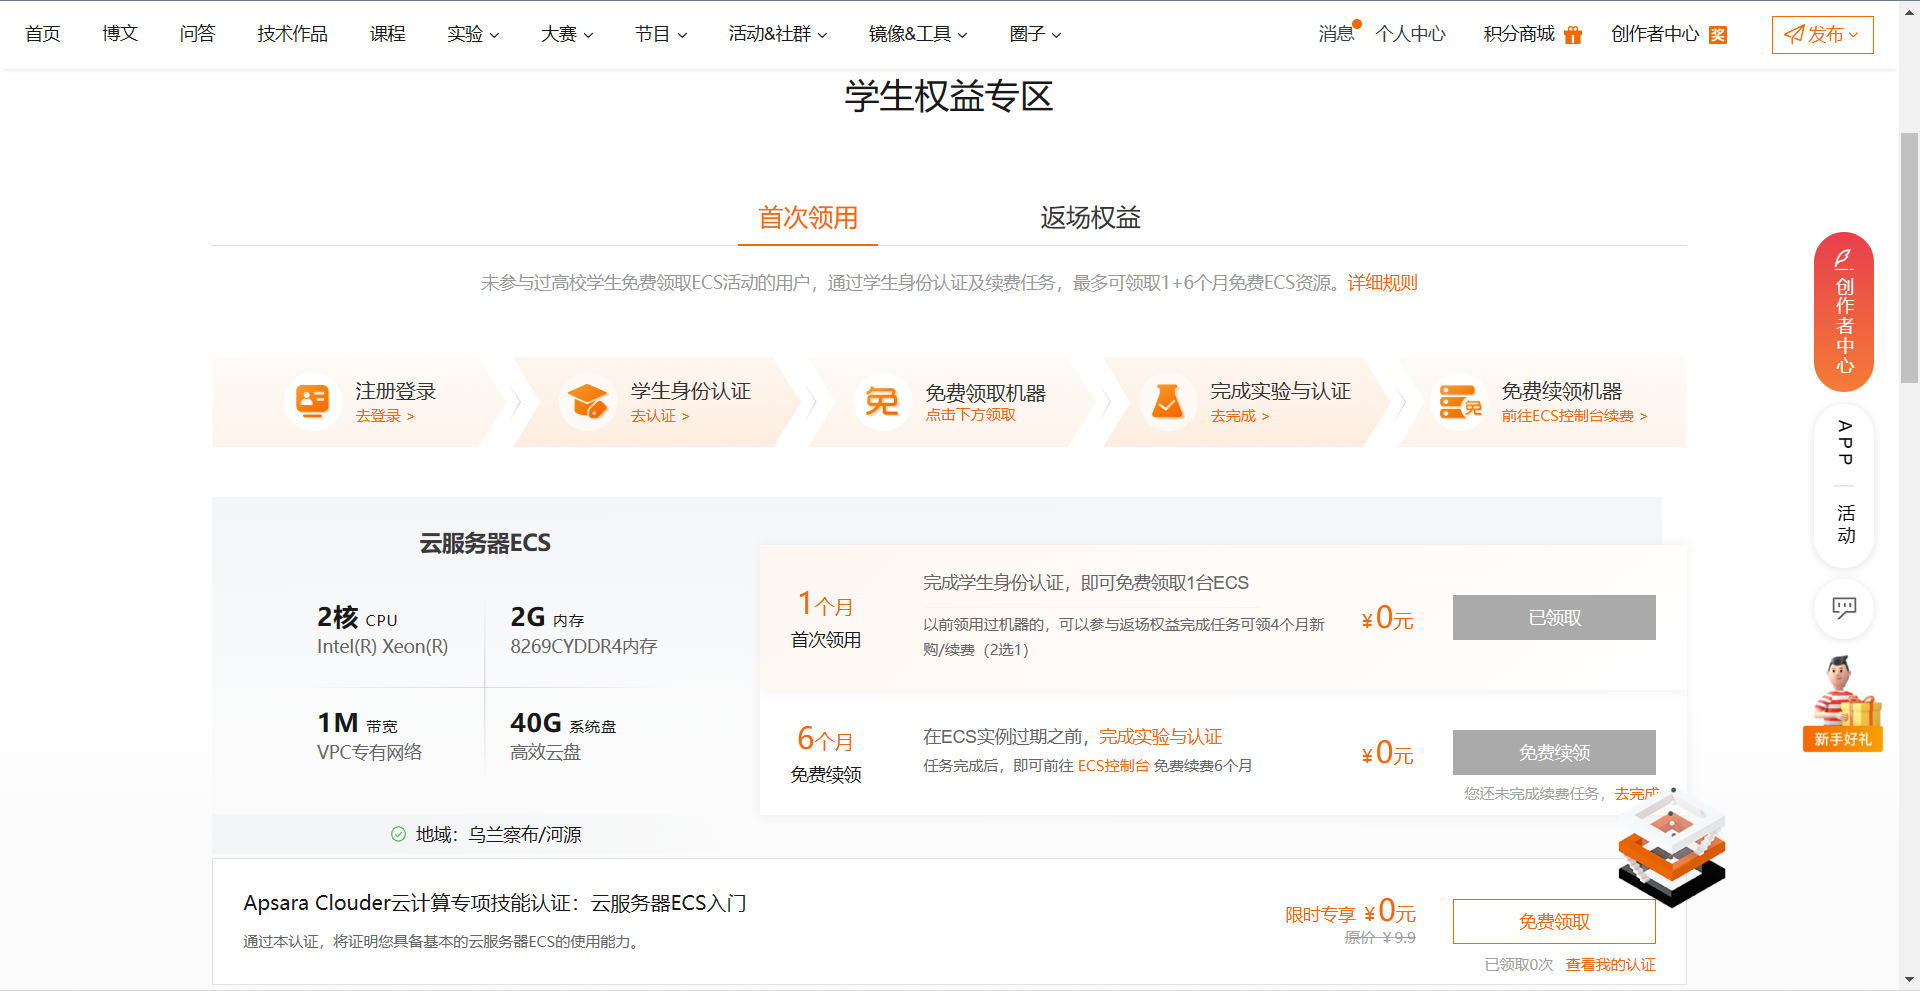Click the 学生权益专区 page title

pos(949,97)
